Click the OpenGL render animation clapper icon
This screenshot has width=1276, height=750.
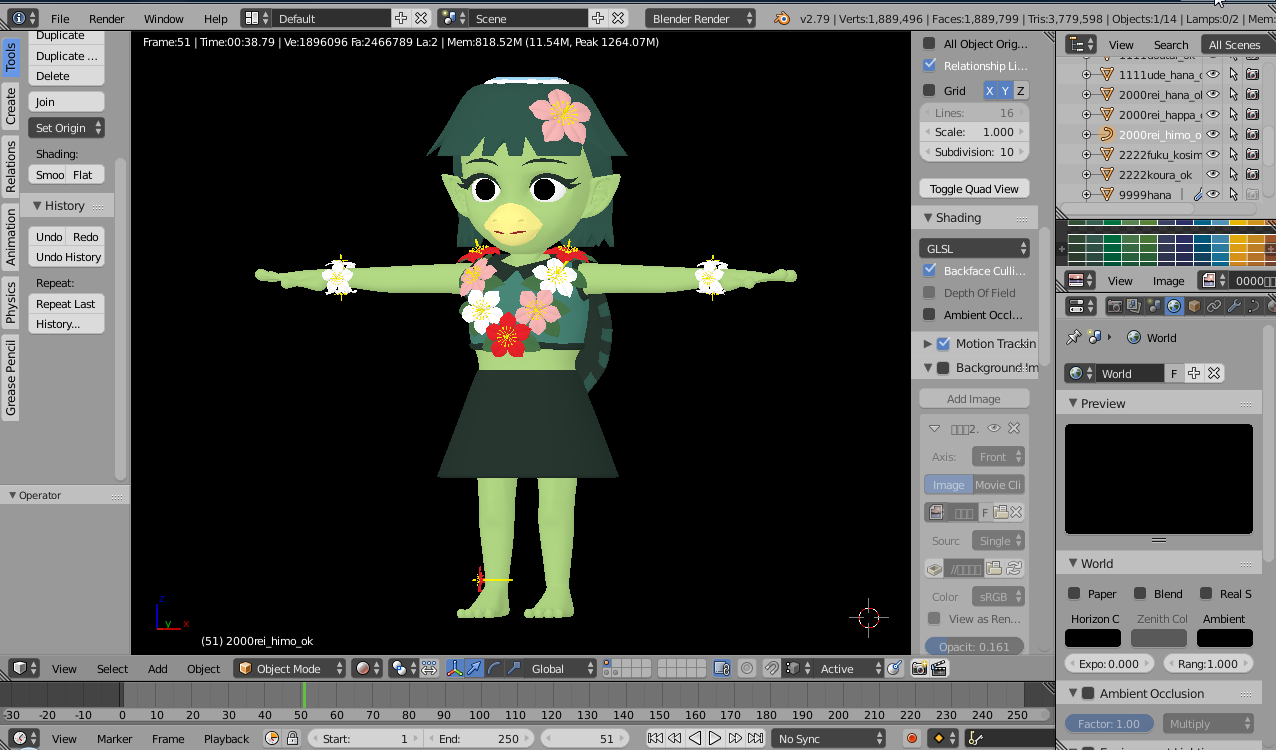click(x=939, y=668)
